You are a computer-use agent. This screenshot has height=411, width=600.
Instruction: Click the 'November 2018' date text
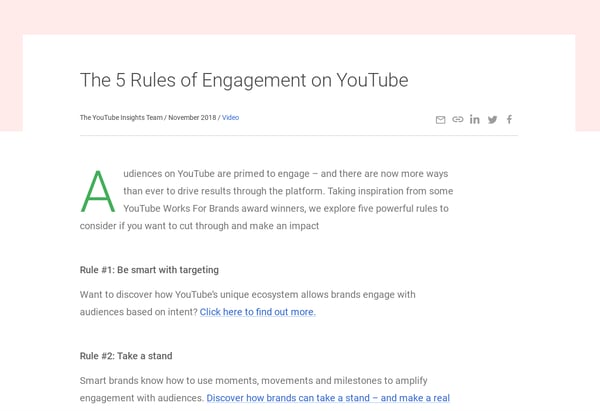192,117
